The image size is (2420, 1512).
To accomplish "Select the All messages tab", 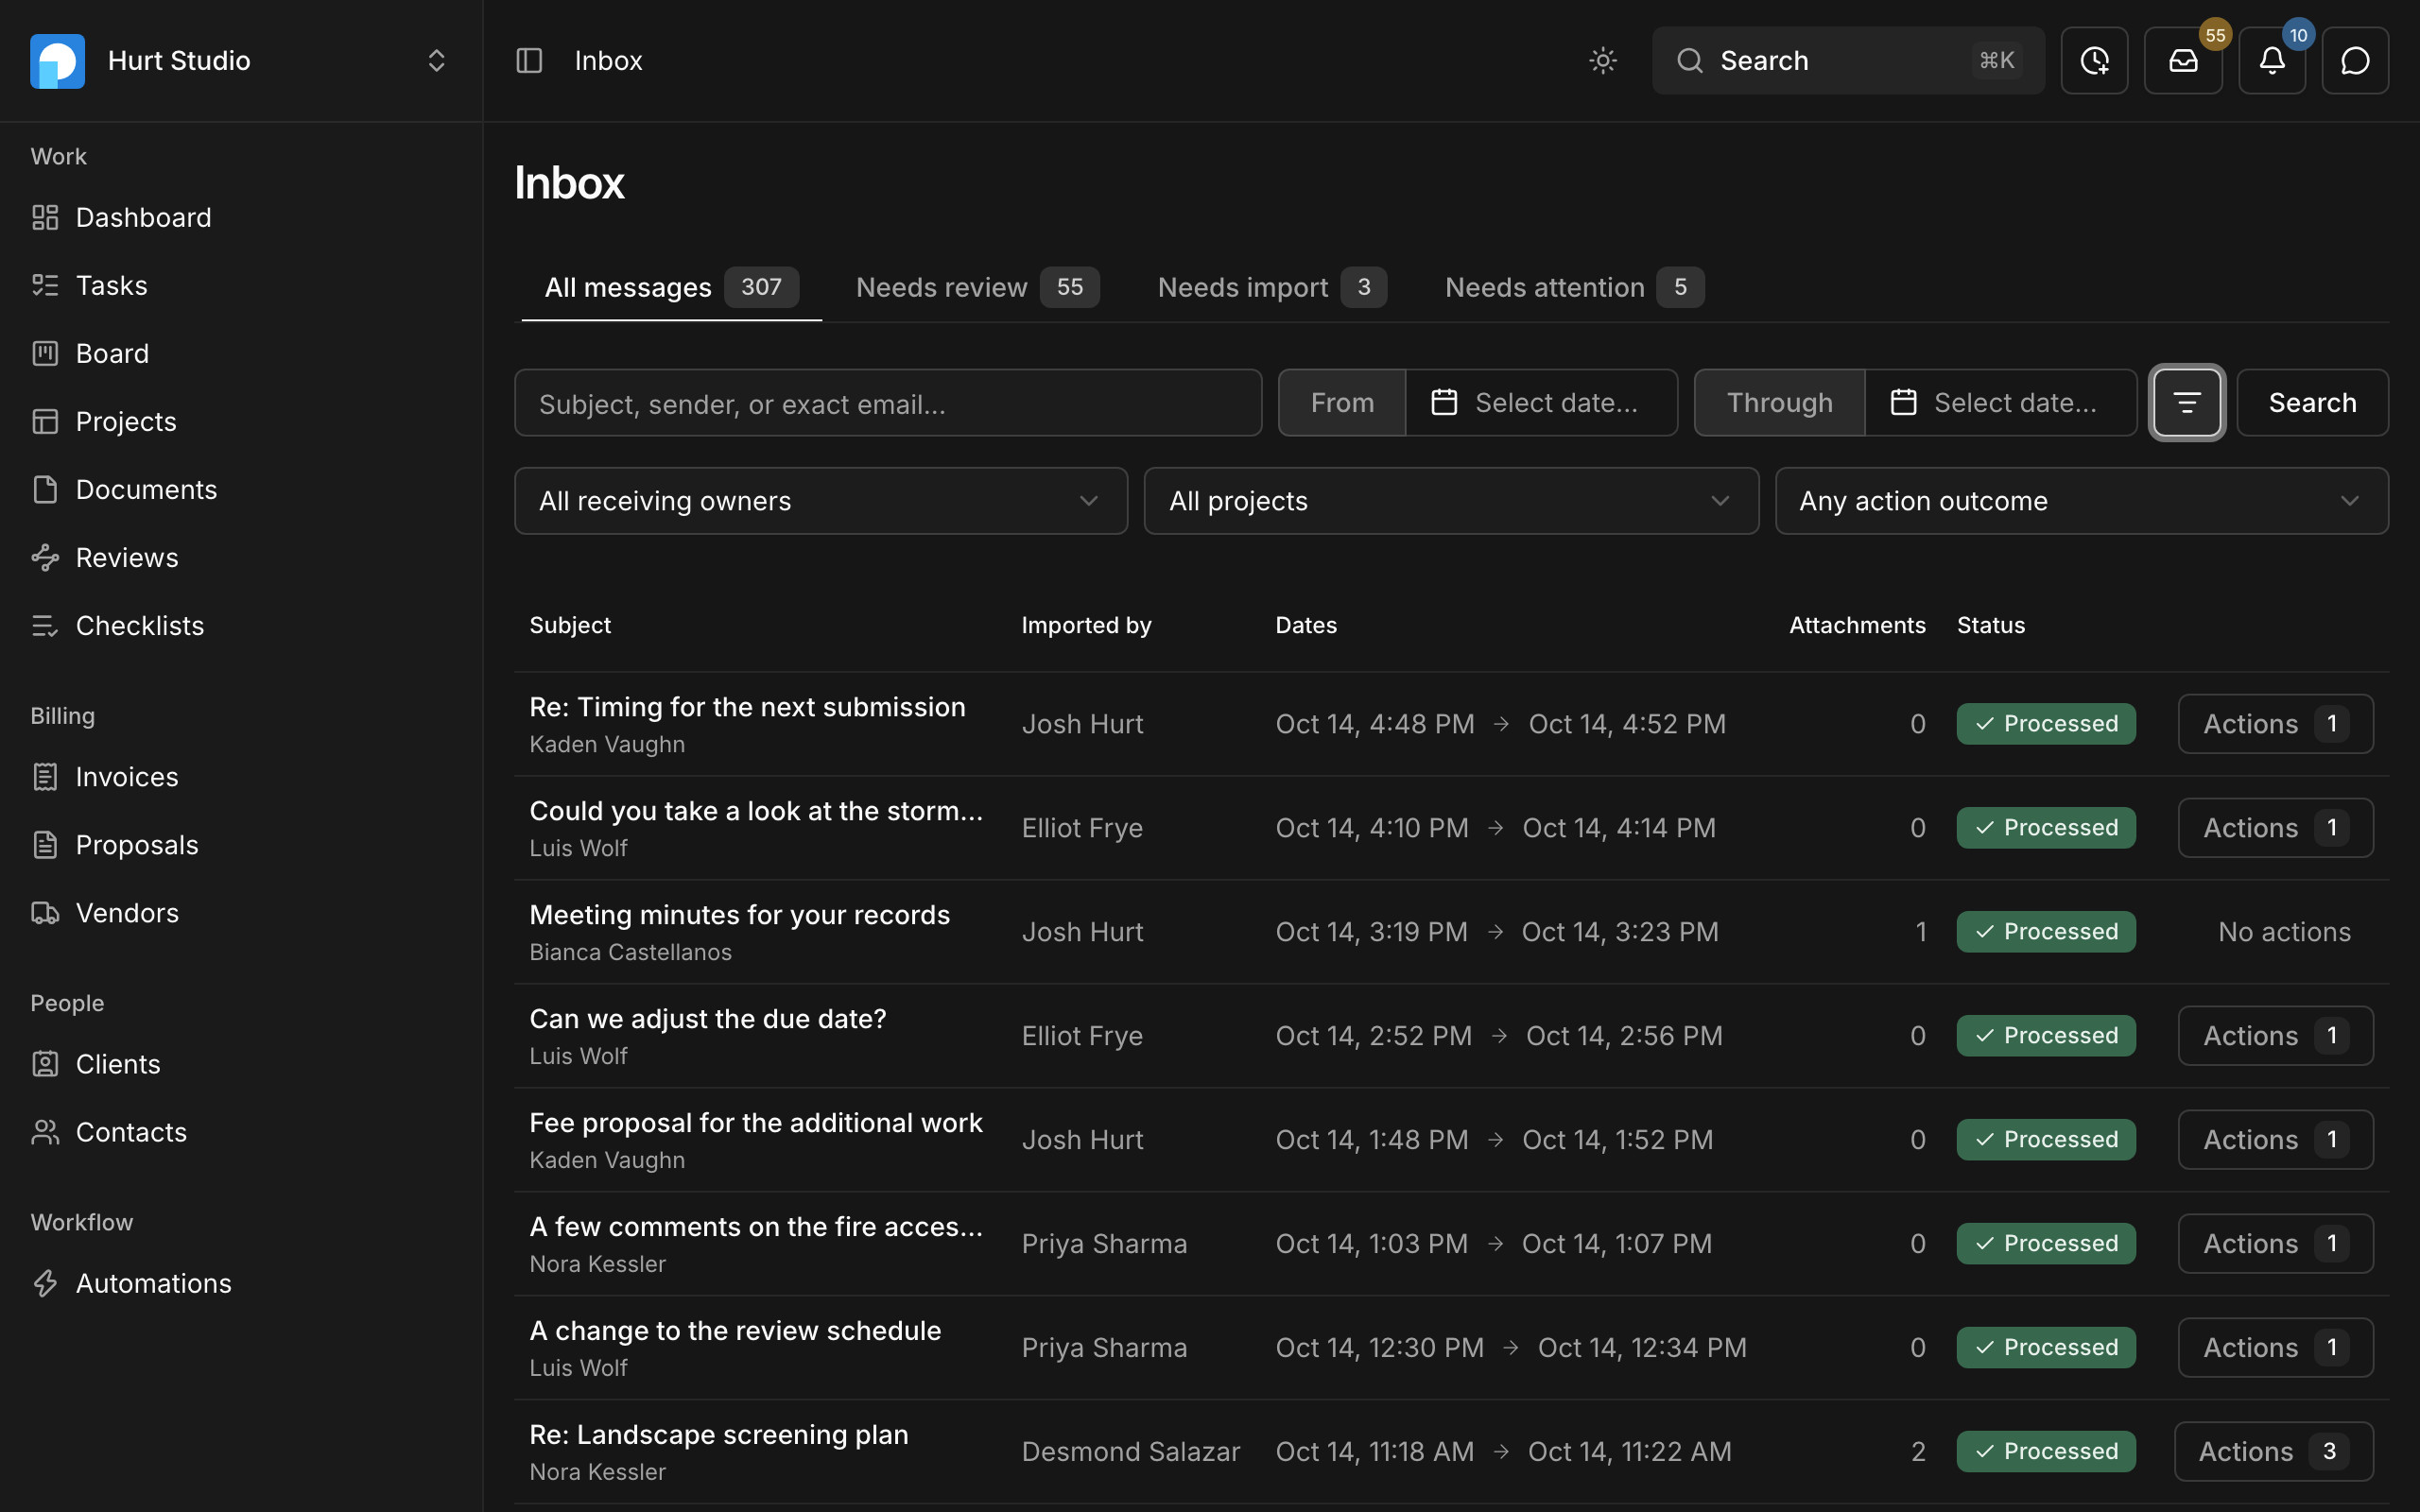I will (x=671, y=287).
